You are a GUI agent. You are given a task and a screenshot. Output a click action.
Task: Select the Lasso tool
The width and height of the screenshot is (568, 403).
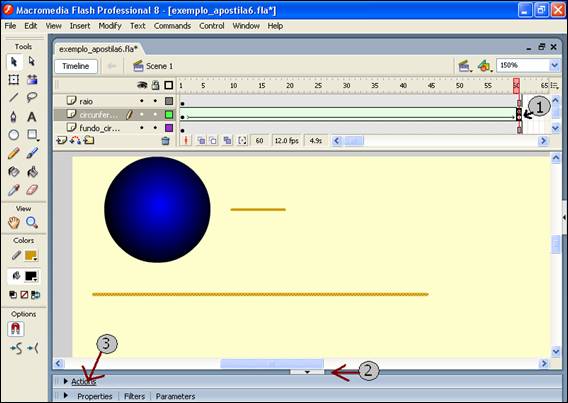(x=32, y=97)
